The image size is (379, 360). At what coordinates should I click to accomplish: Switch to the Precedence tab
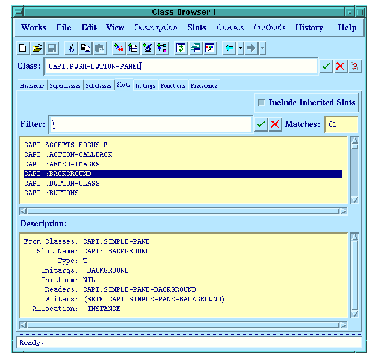pyautogui.click(x=204, y=86)
